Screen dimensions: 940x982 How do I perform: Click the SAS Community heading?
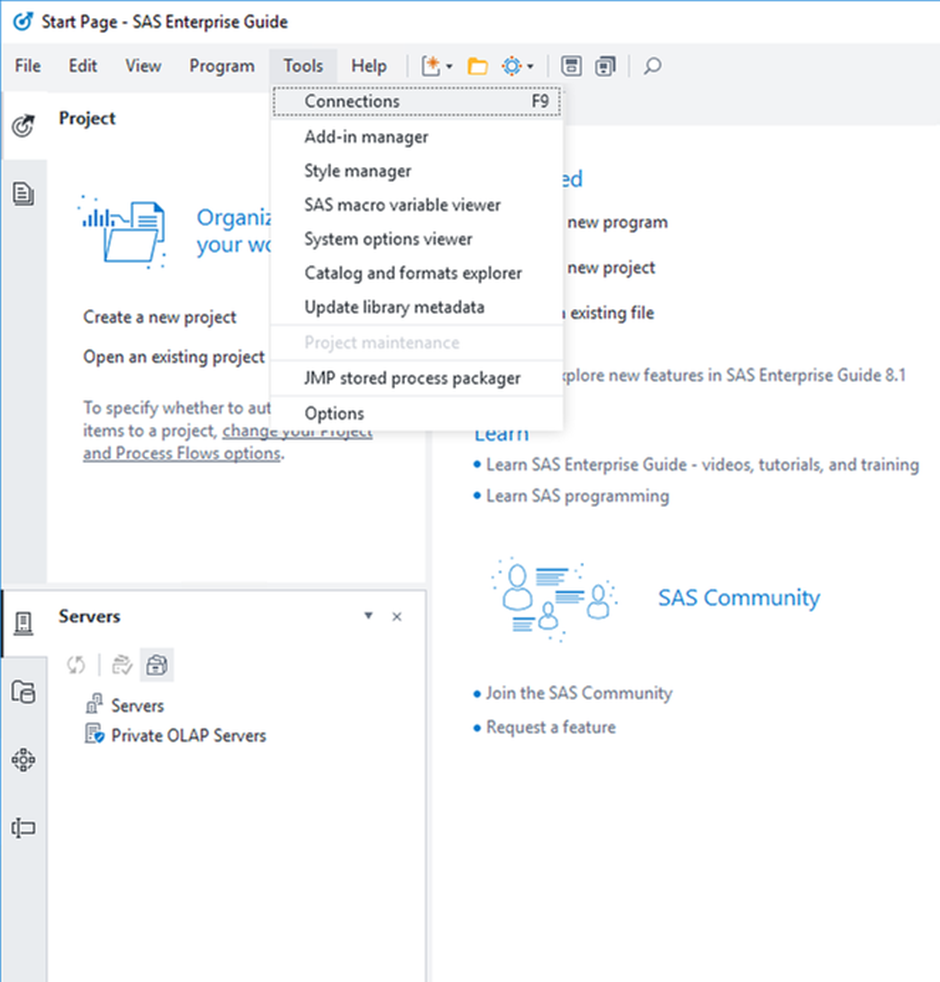tap(738, 597)
